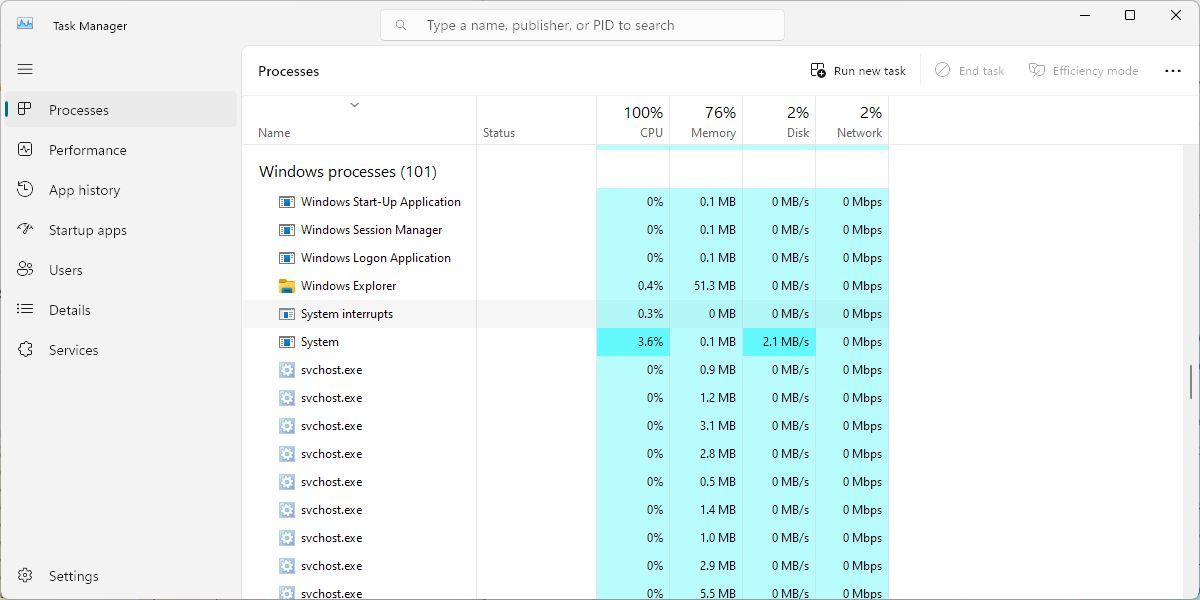The width and height of the screenshot is (1200, 600).
Task: Open Task Manager Settings via the gear icon
Action: 25,576
